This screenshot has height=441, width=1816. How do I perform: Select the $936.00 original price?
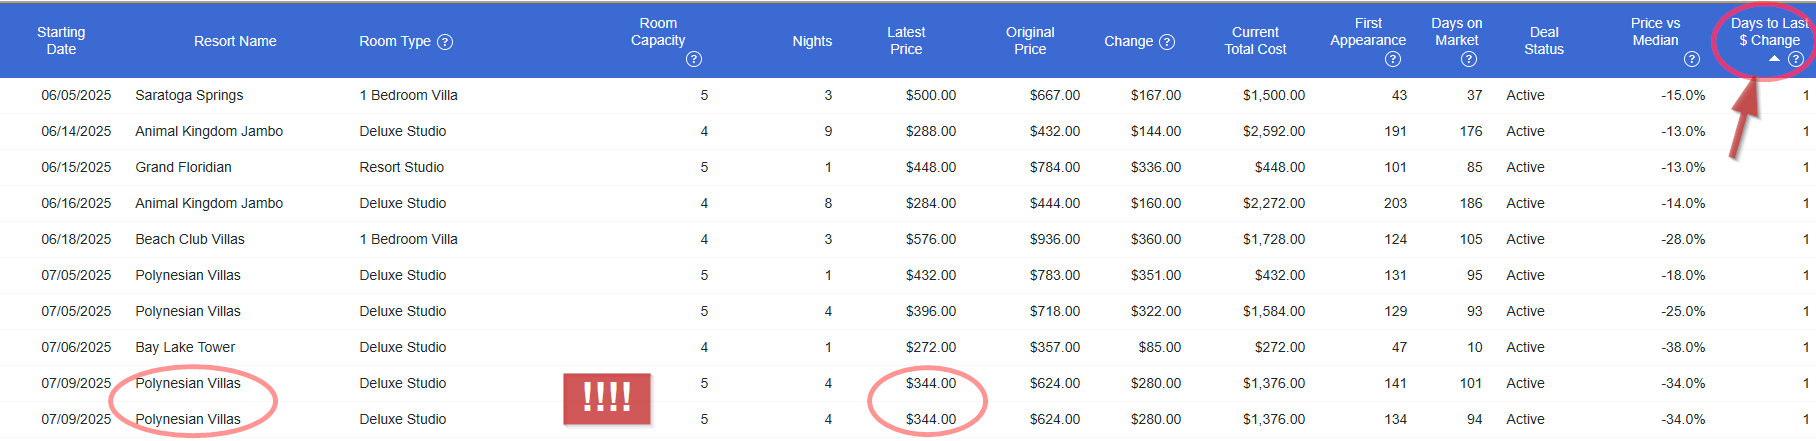pyautogui.click(x=1055, y=240)
